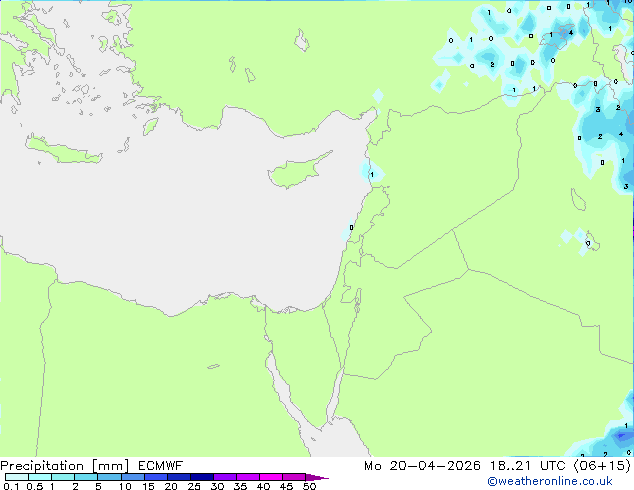Click the 'Mo' weekday label
Screen dimensions: 634x490
(x=372, y=466)
